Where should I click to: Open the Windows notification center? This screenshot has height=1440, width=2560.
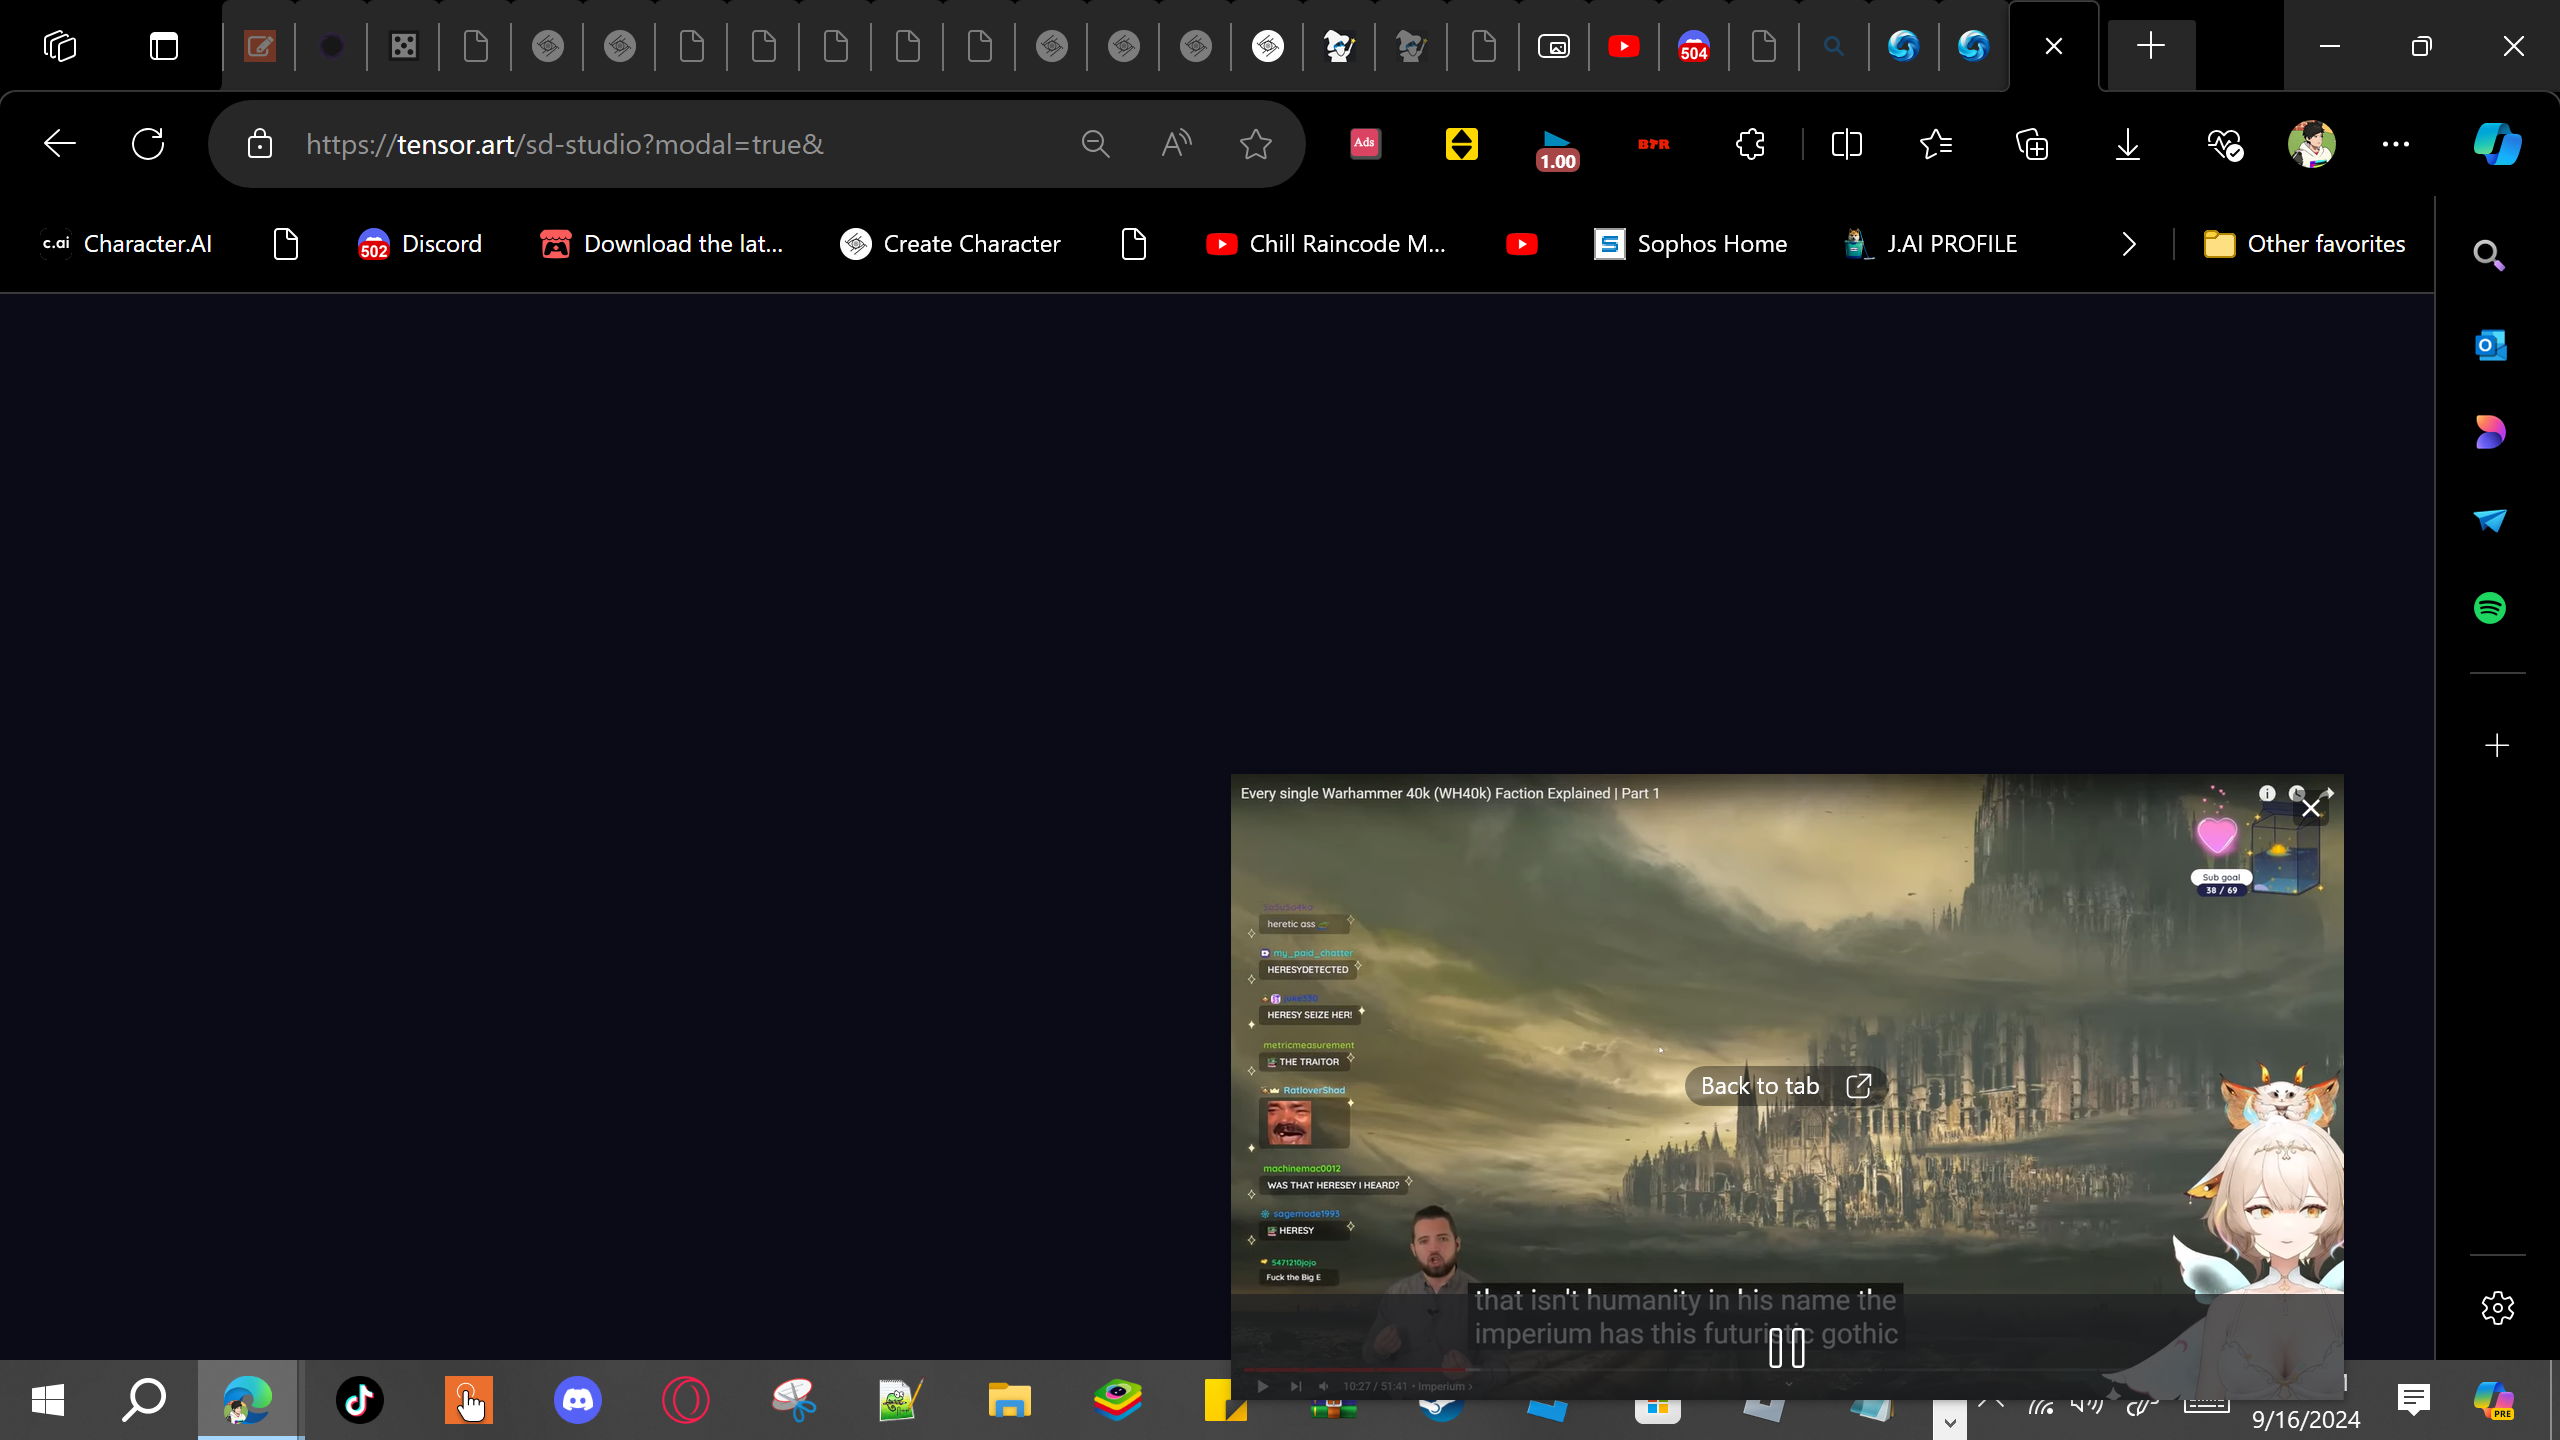click(2414, 1400)
